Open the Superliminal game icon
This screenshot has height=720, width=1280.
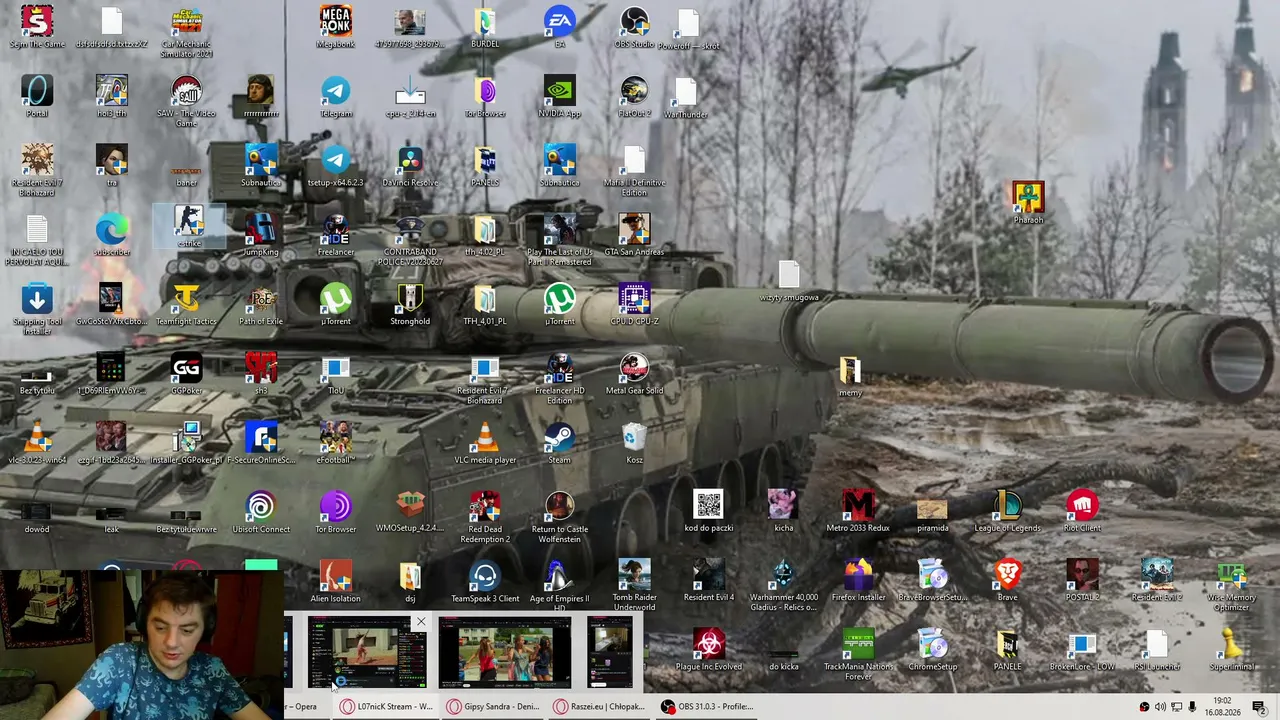(x=1231, y=650)
